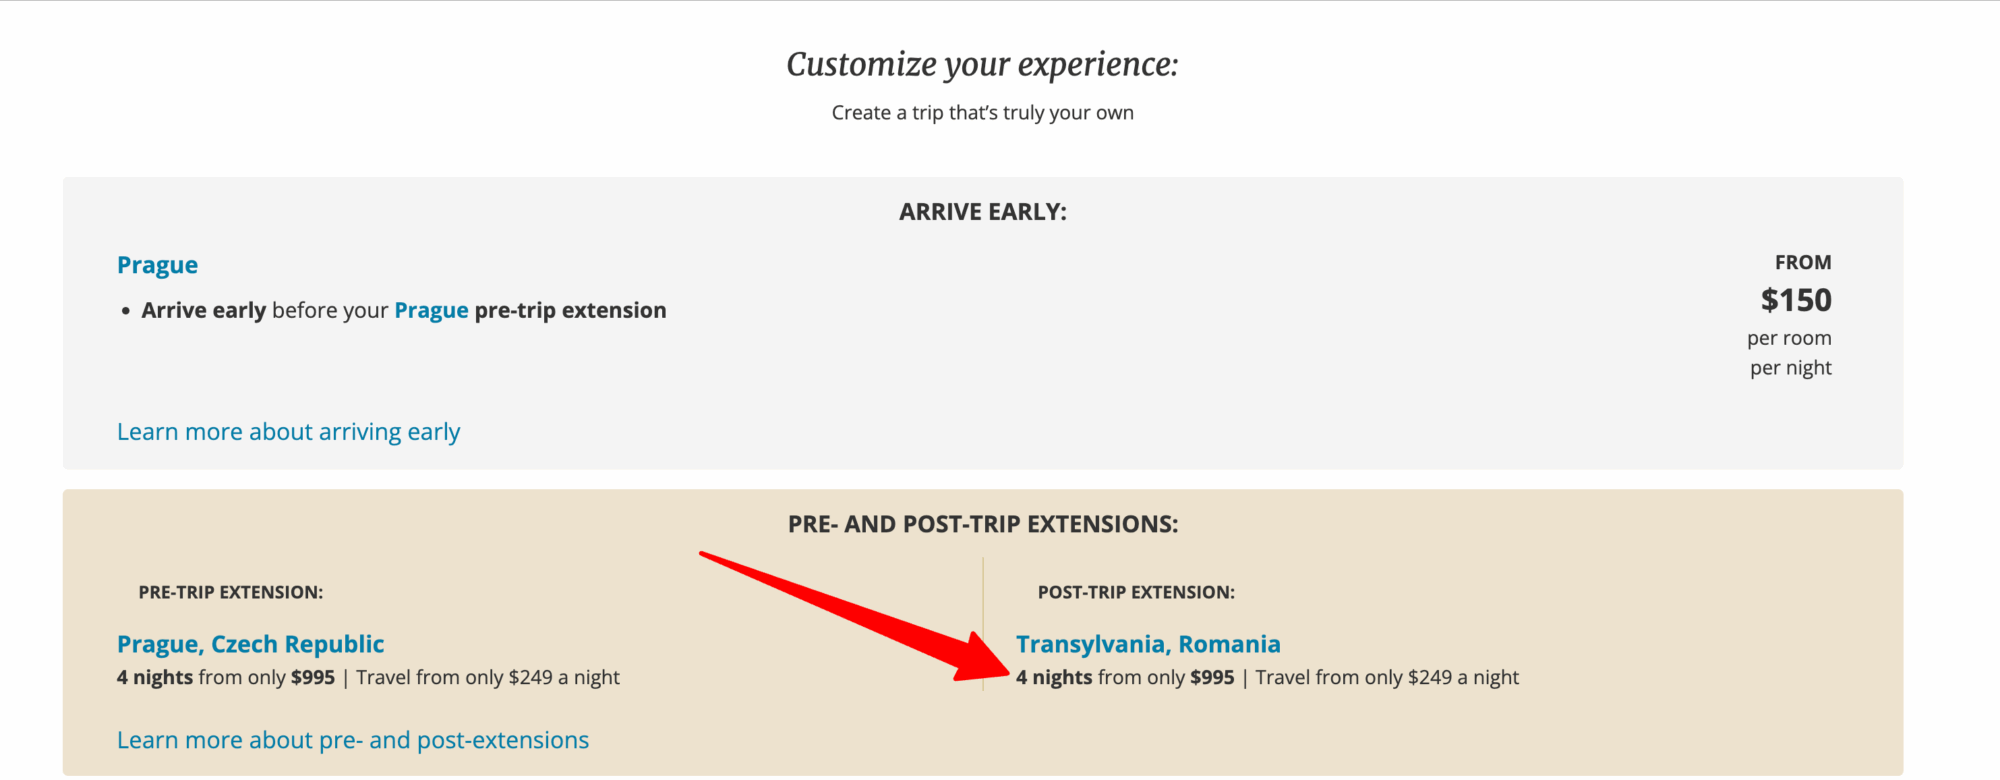Open the Prague, Czech Republic extension link
This screenshot has height=780, width=2000.
point(250,644)
